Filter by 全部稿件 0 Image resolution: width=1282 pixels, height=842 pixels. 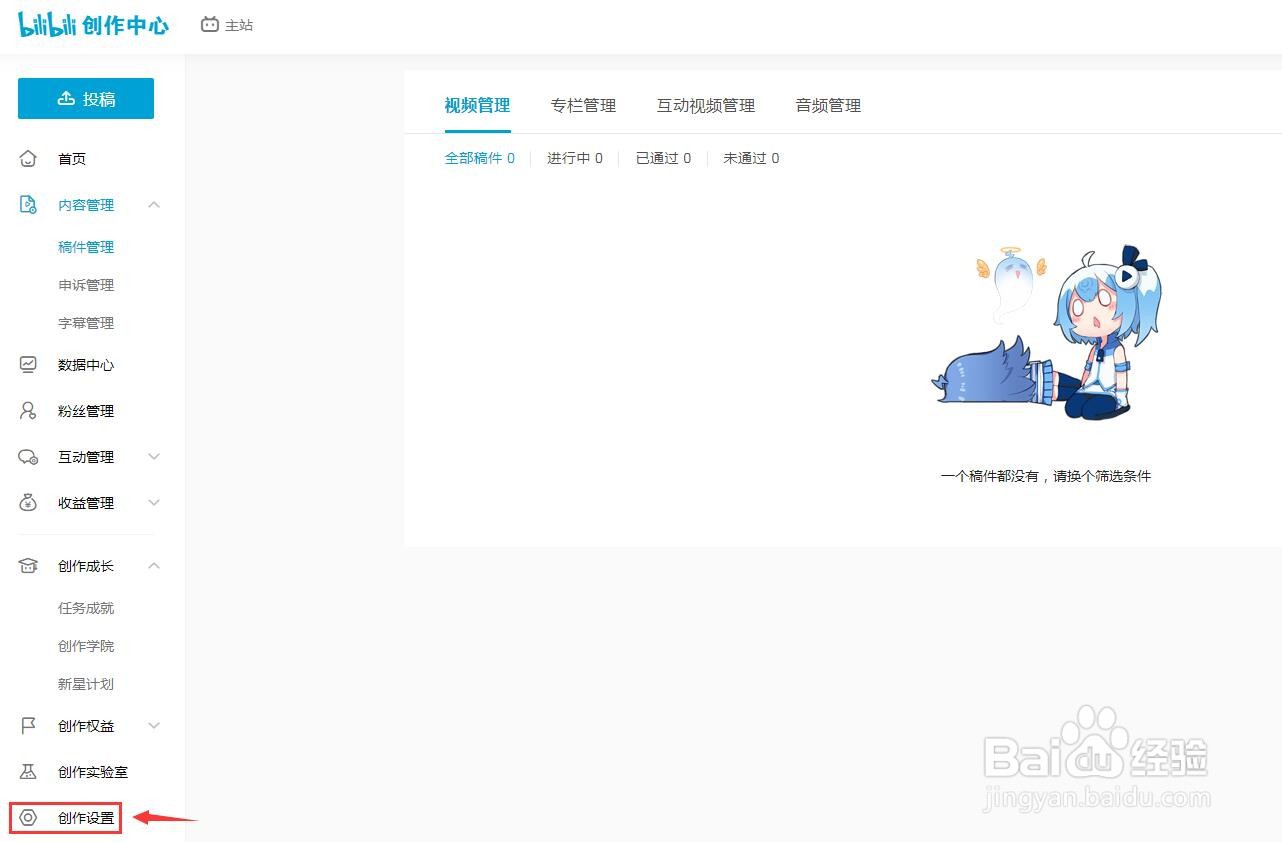[480, 158]
